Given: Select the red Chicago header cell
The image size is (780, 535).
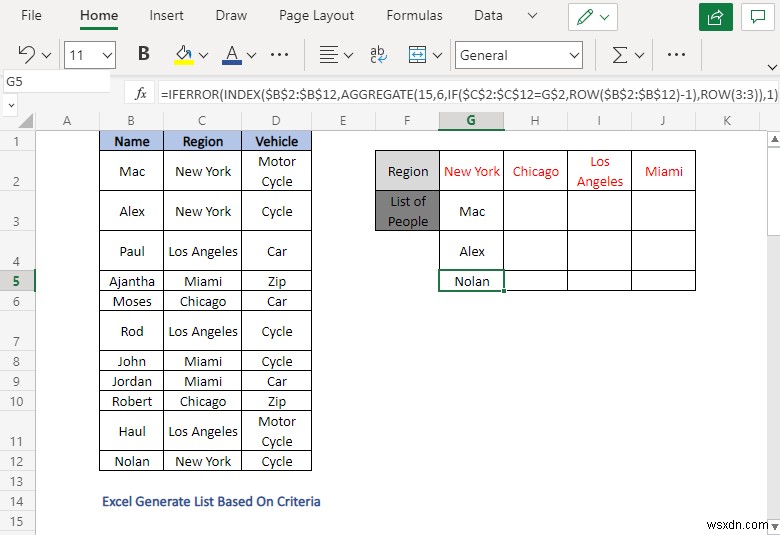Looking at the screenshot, I should (536, 171).
